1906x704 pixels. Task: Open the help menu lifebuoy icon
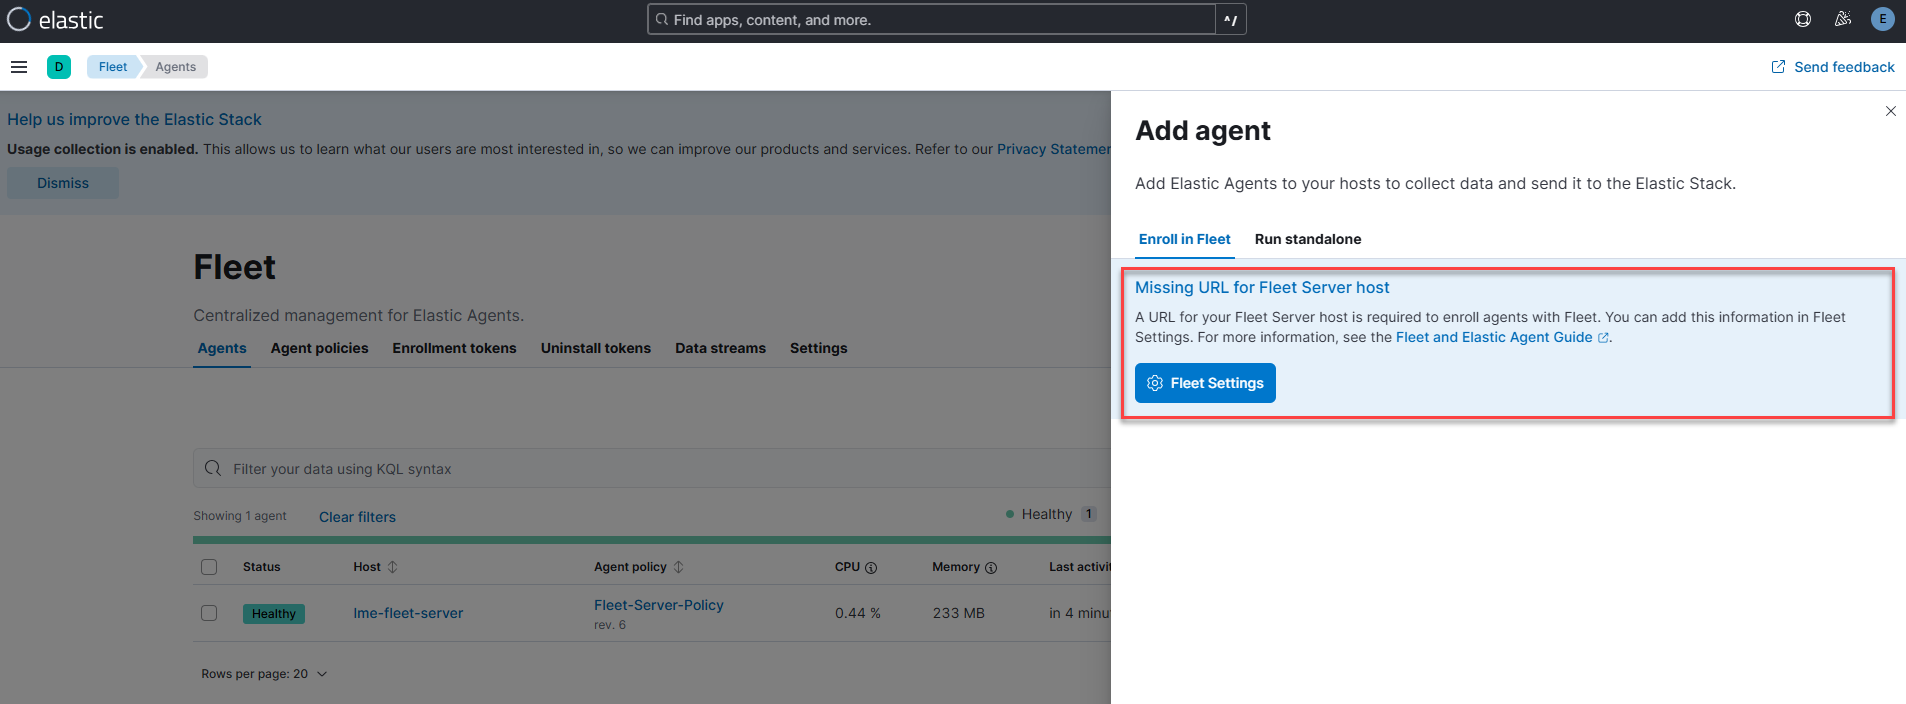1803,19
